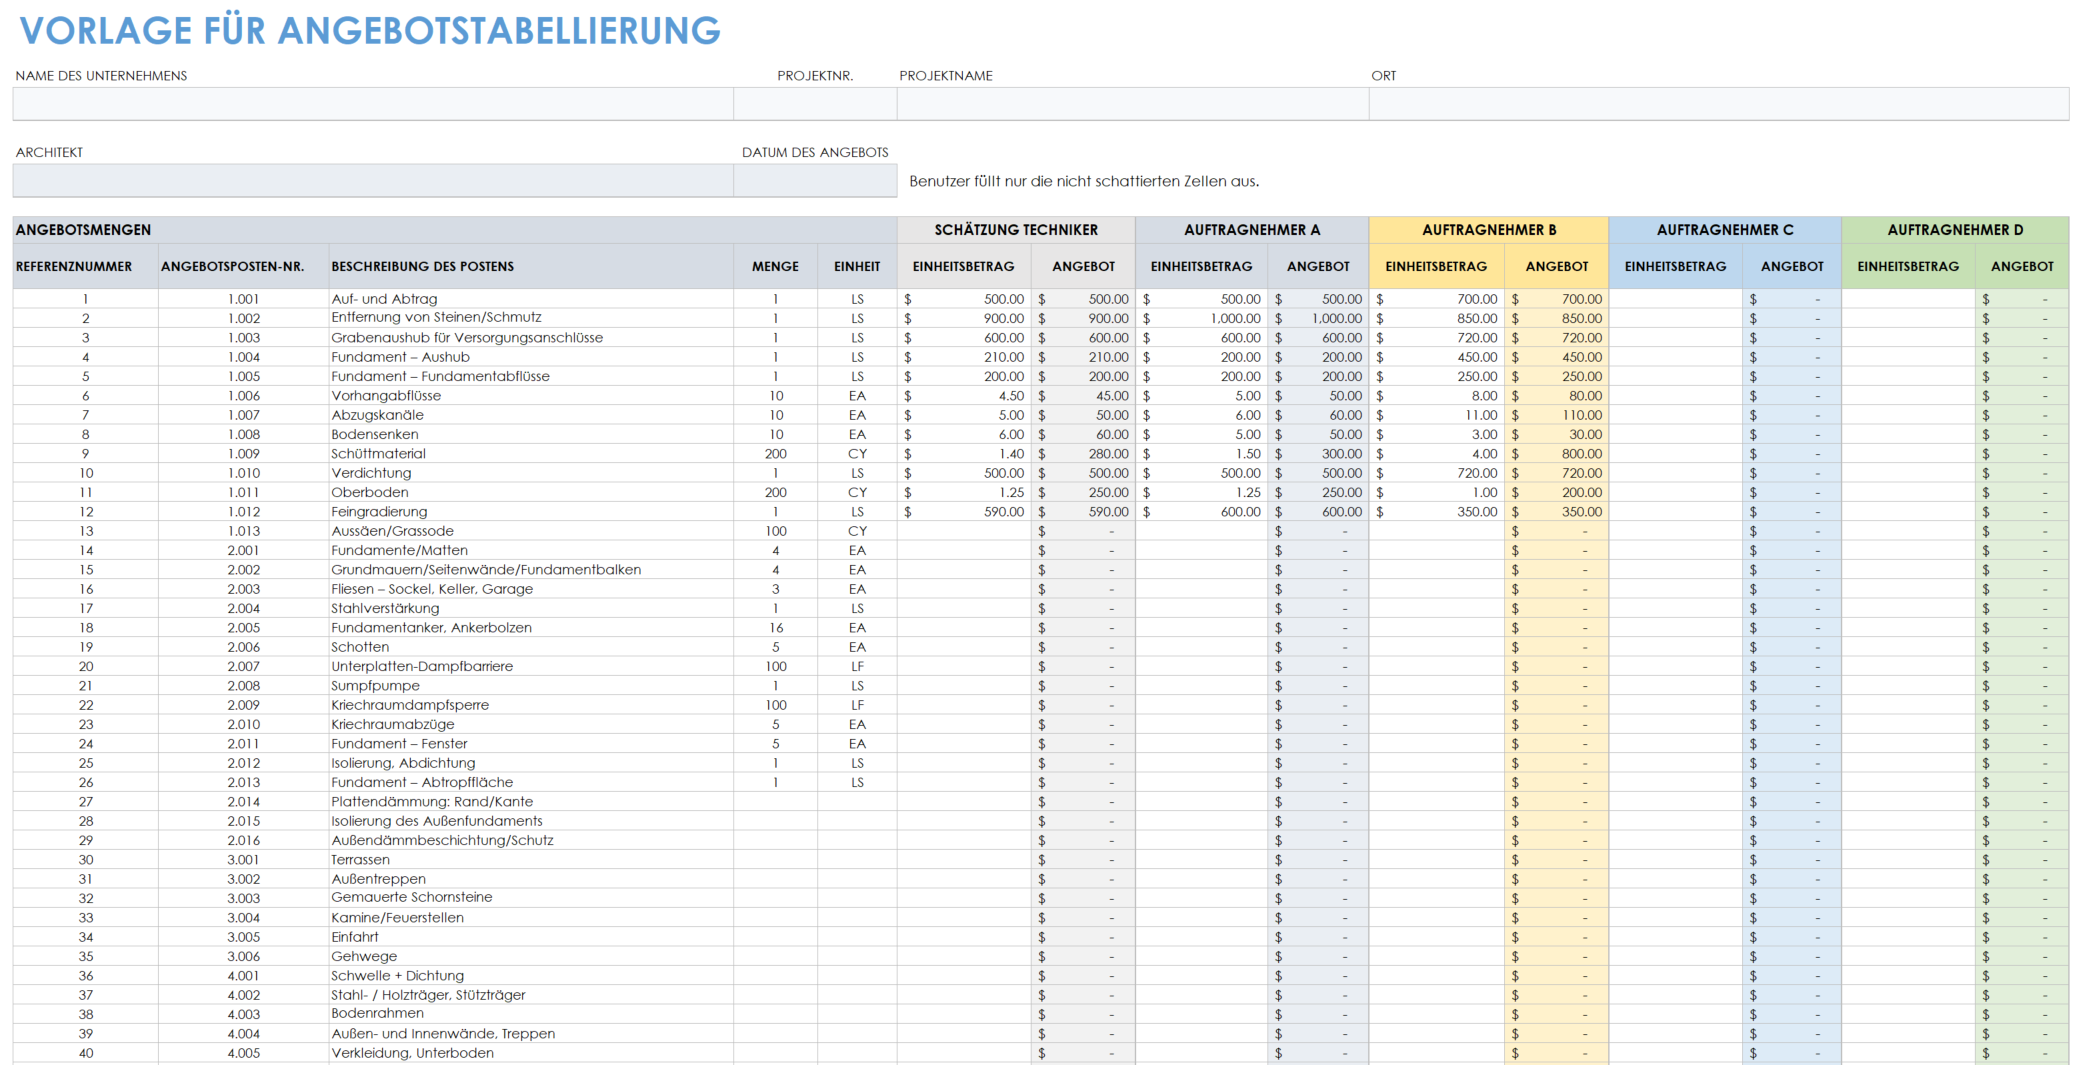Image resolution: width=2088 pixels, height=1065 pixels.
Task: Select item number 3.001 cell
Action: pos(243,860)
